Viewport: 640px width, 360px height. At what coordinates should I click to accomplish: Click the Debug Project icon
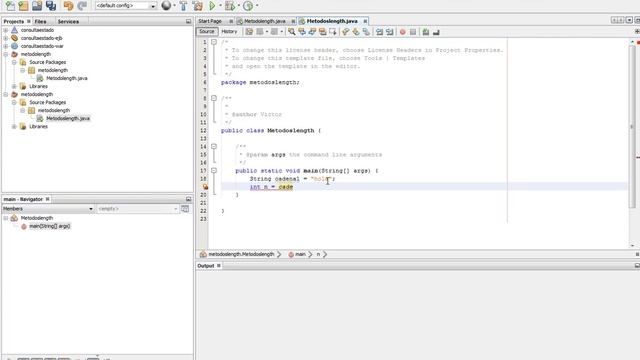click(230, 6)
